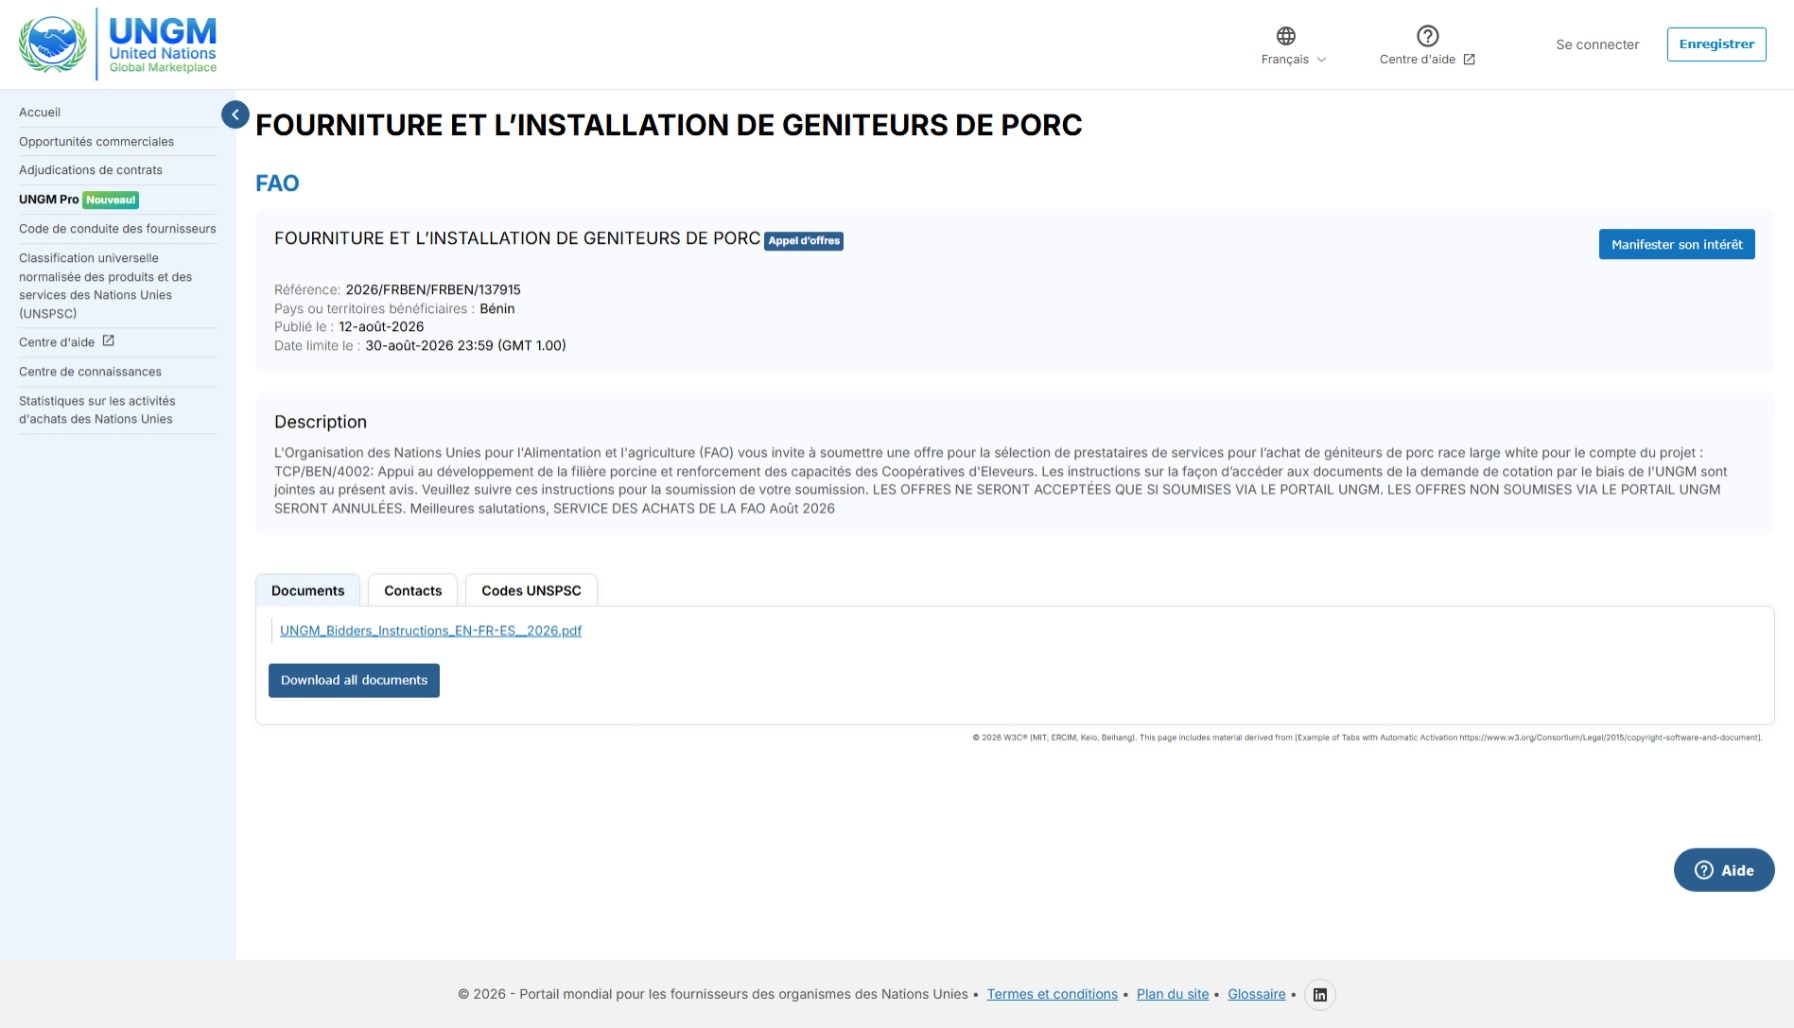1794x1028 pixels.
Task: Click the Manifester son intérêt button
Action: point(1676,244)
